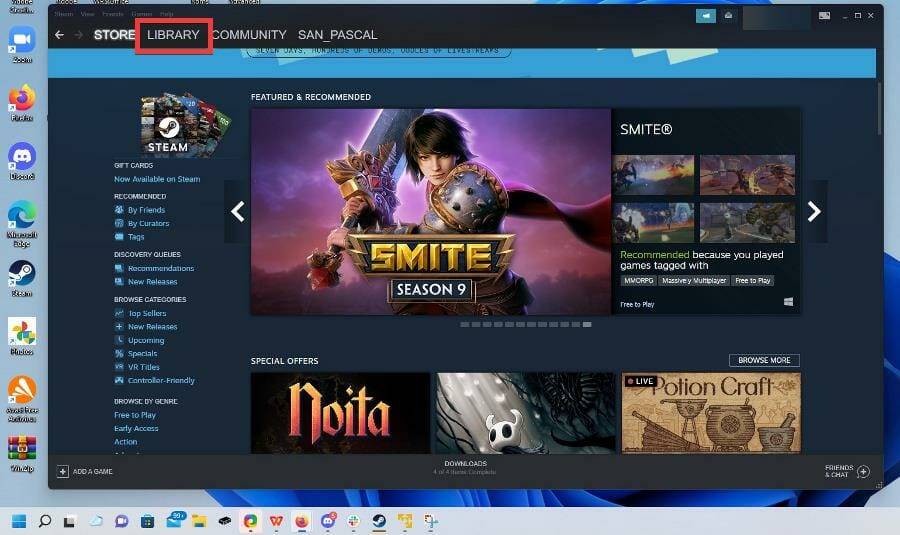Open Microsoft Edge desktop shortcut
This screenshot has width=900, height=535.
pyautogui.click(x=22, y=224)
